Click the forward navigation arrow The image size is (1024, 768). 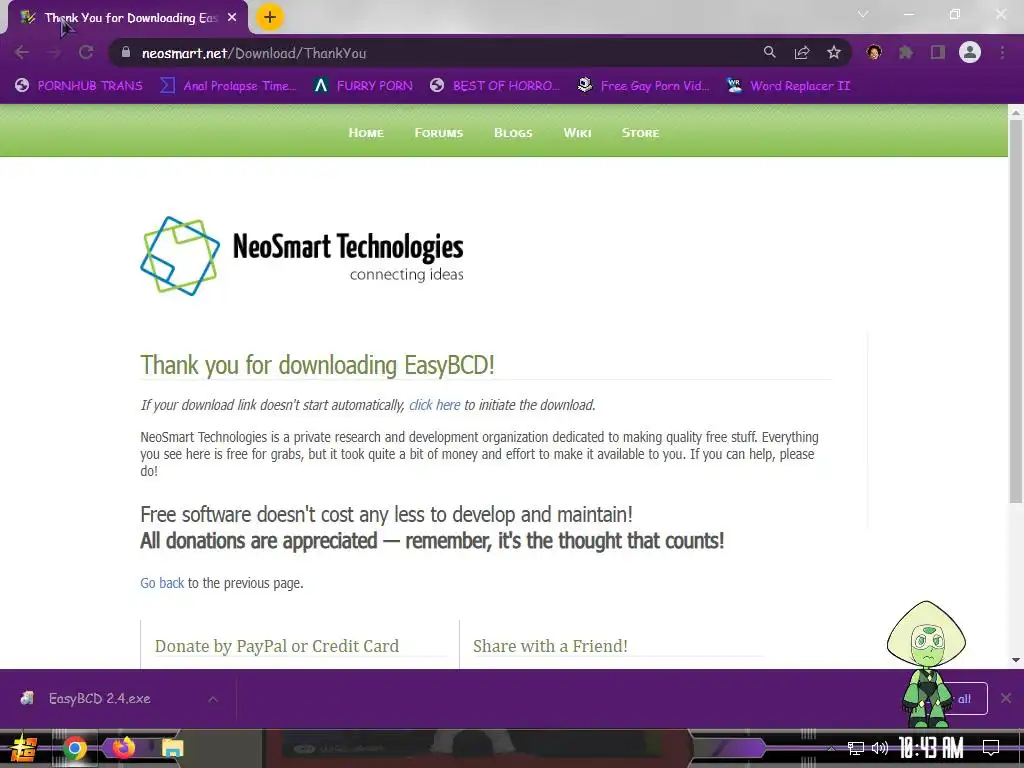(x=54, y=53)
